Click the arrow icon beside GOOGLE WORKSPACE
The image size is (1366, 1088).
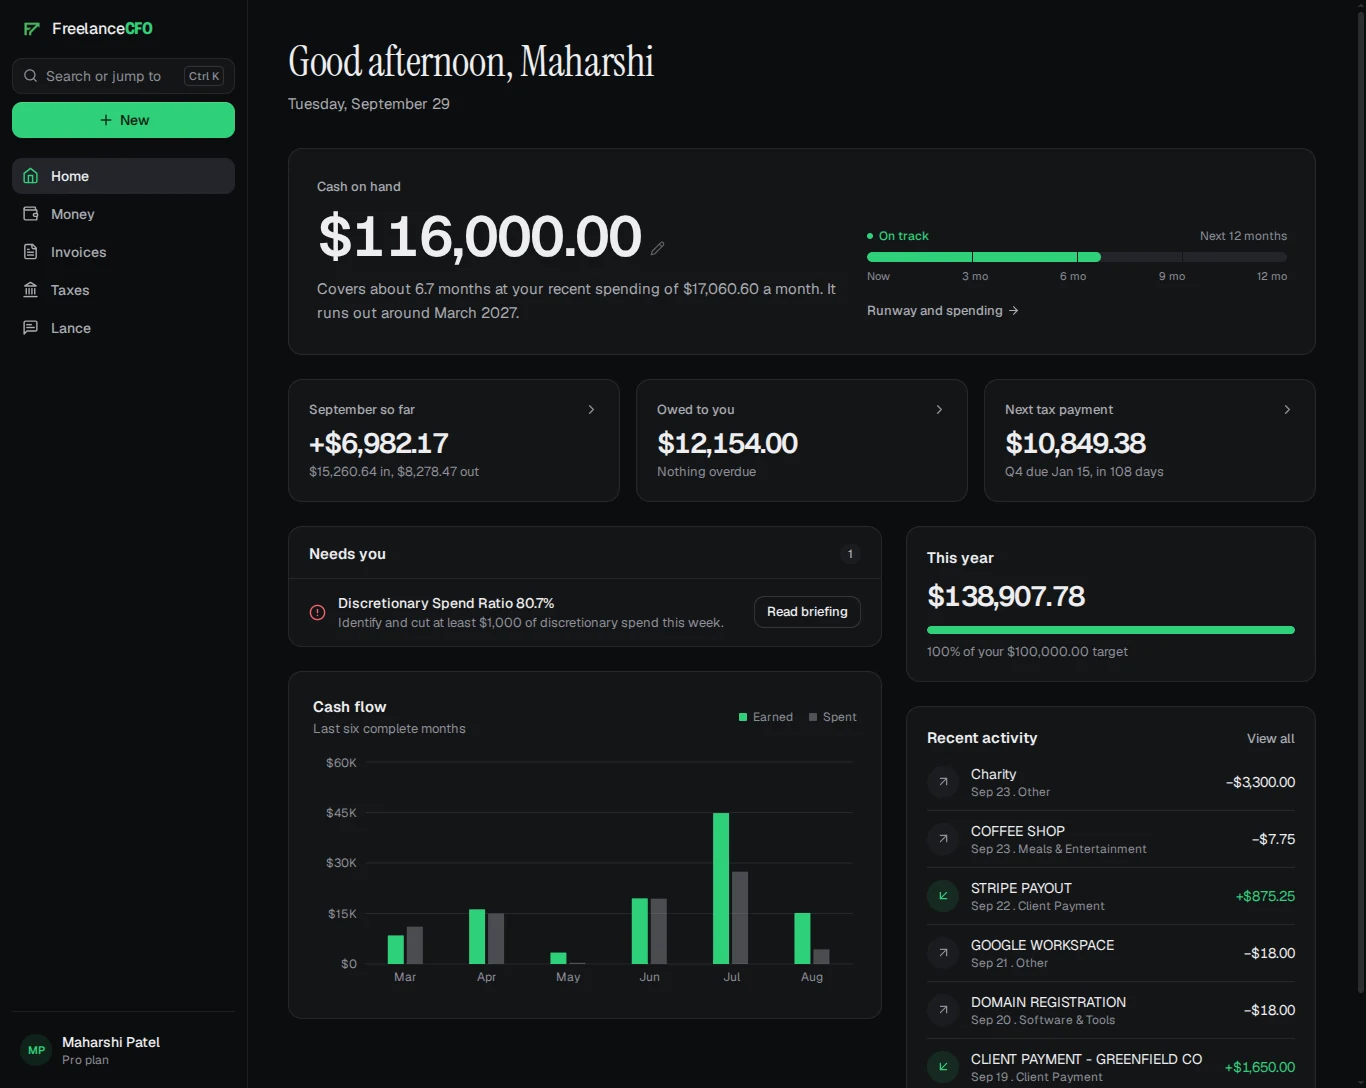point(943,953)
